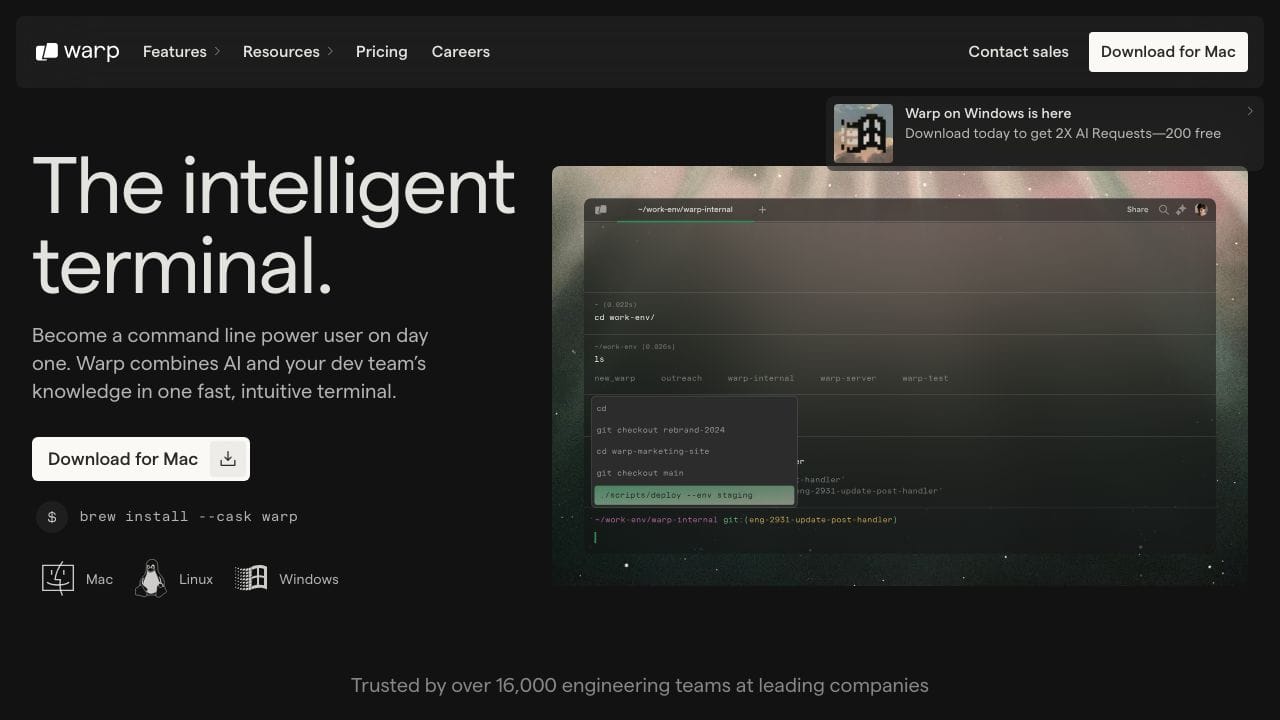Select the "cd" suggestion in the terminal list
This screenshot has width=1280, height=720.
coord(695,409)
